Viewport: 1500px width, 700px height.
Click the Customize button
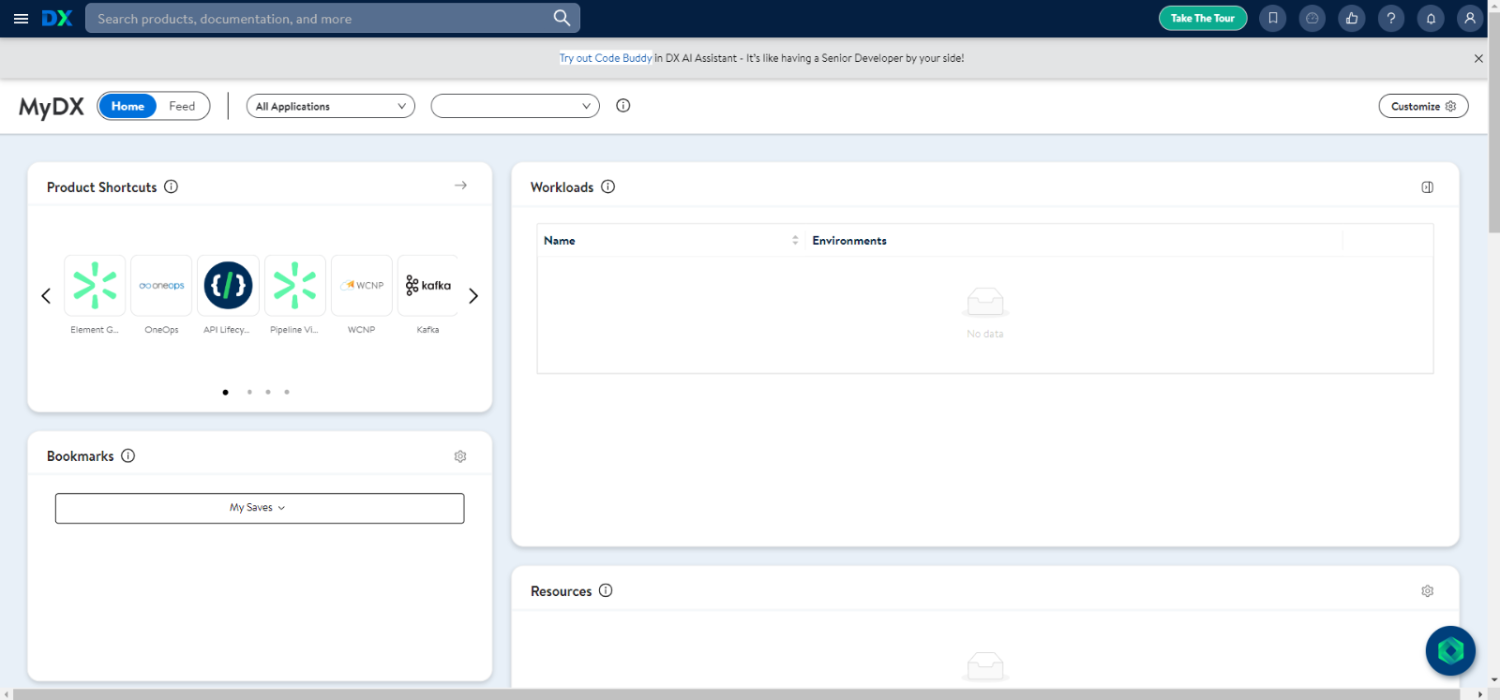tap(1423, 106)
